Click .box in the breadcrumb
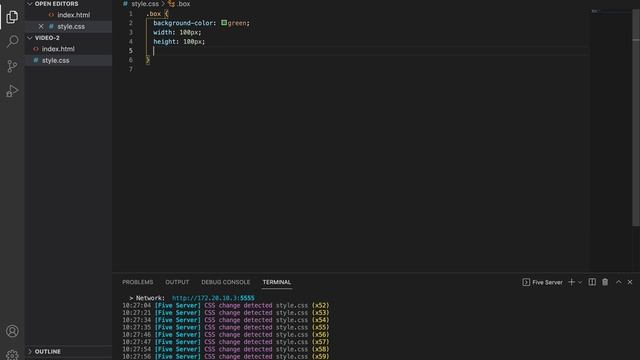The height and width of the screenshot is (360, 640). pyautogui.click(x=184, y=4)
